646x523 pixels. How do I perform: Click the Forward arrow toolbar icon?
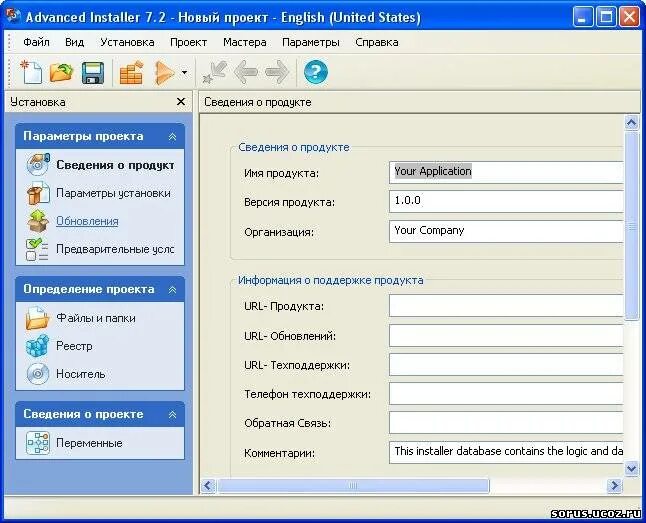tap(277, 73)
